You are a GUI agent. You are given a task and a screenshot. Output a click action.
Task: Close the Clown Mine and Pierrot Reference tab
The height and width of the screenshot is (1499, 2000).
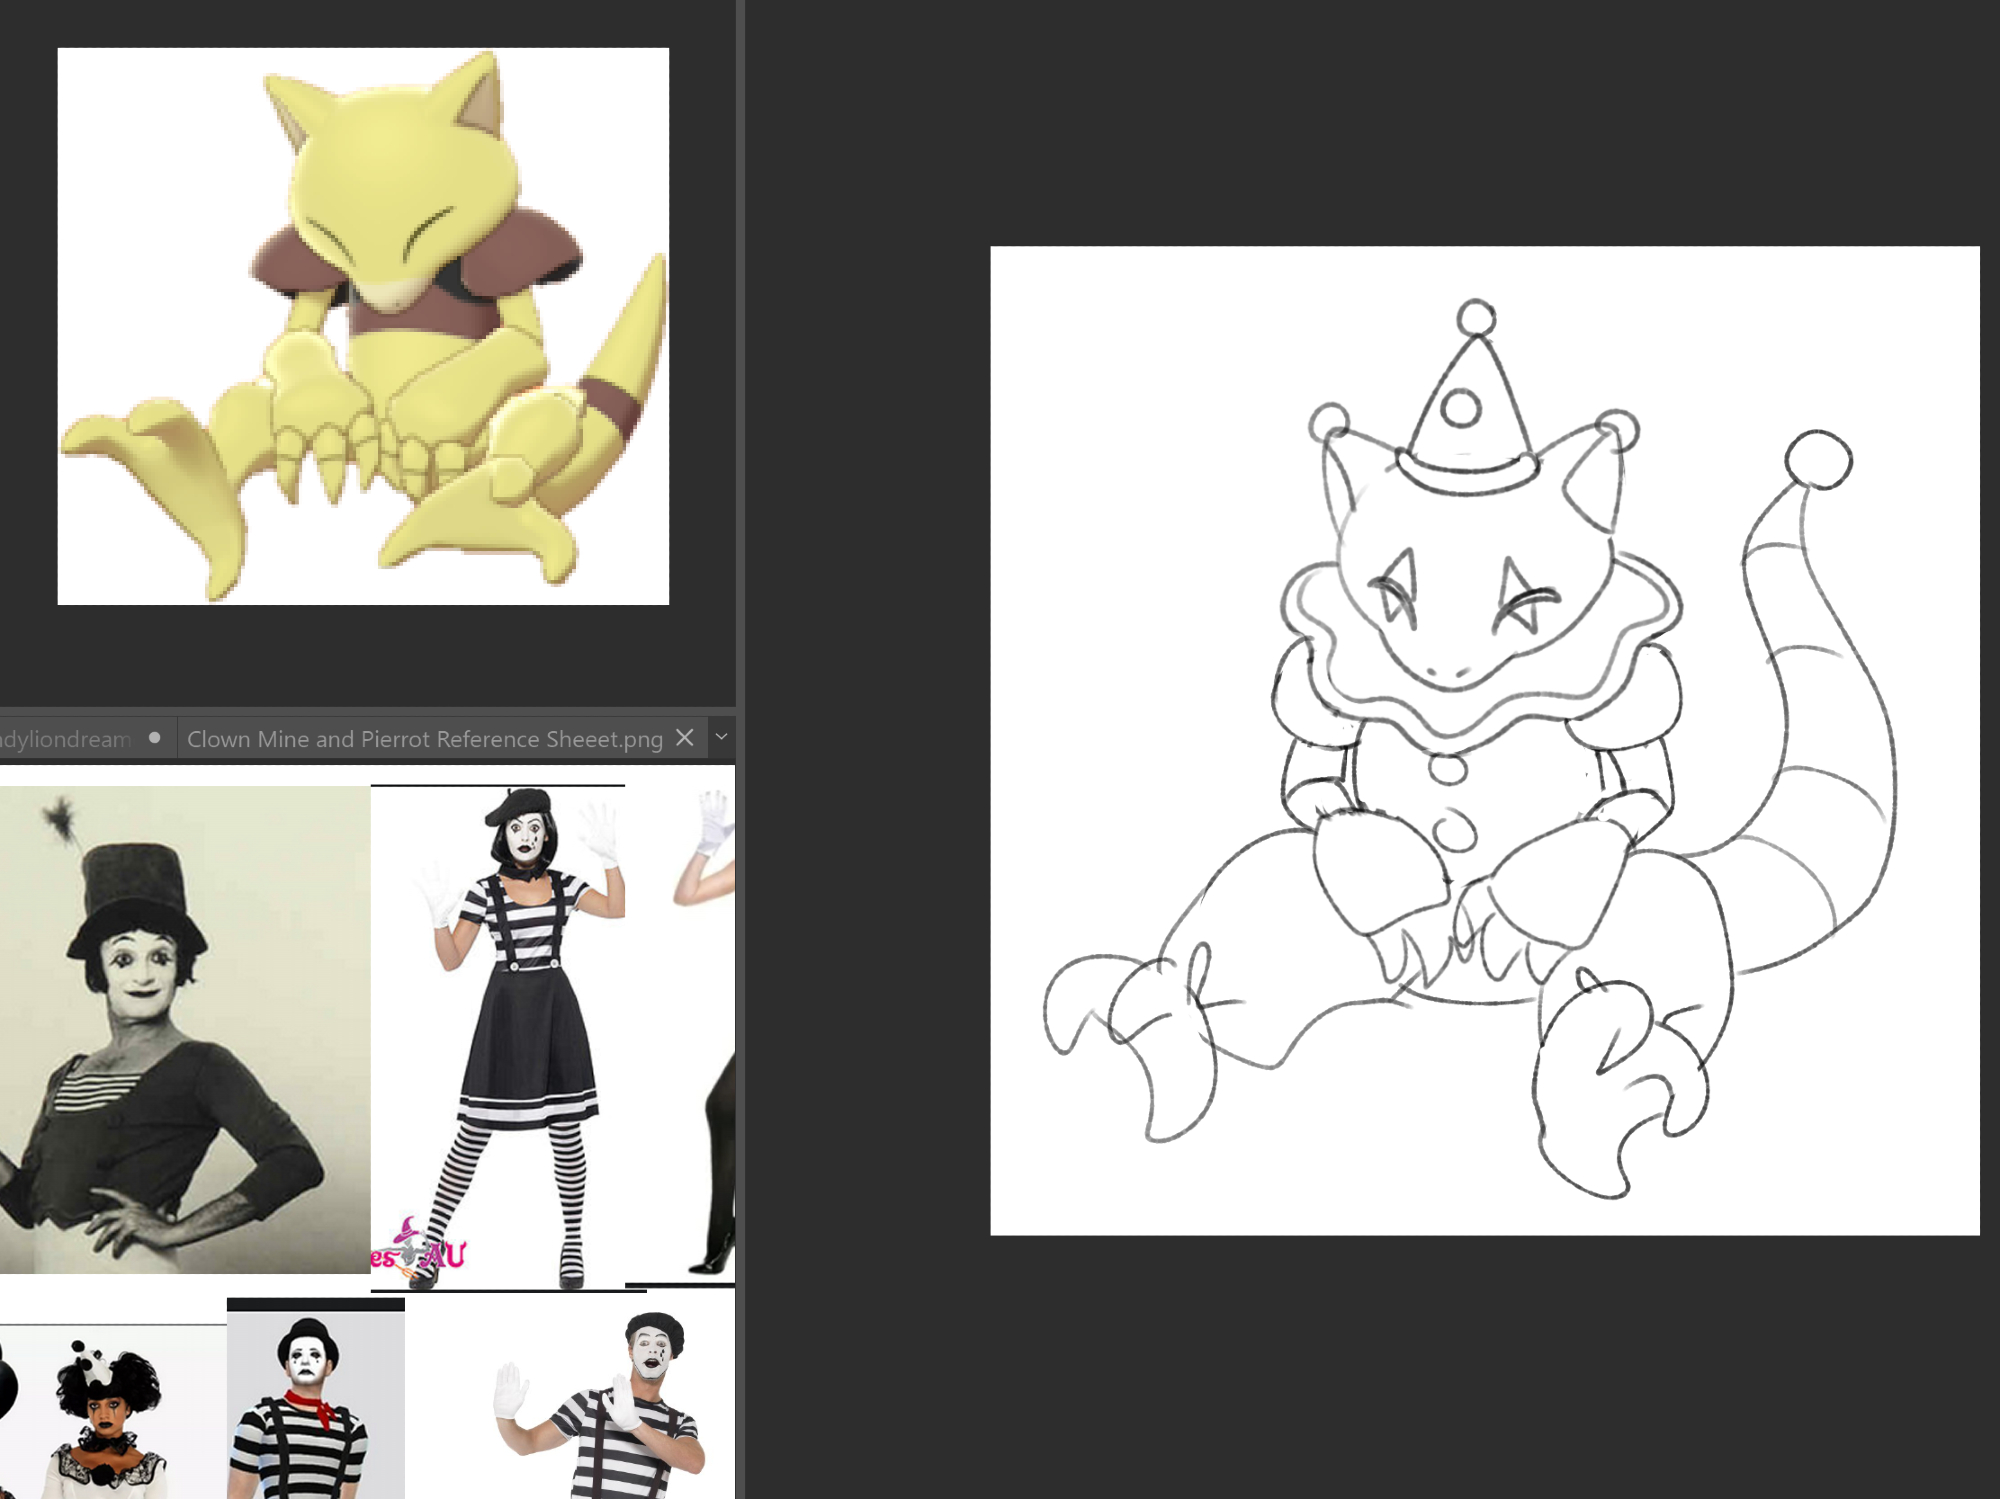[x=685, y=738]
